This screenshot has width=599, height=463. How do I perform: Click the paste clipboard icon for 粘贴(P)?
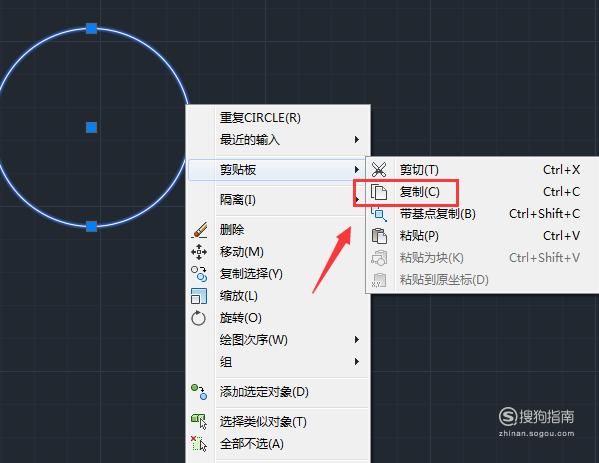(x=379, y=236)
